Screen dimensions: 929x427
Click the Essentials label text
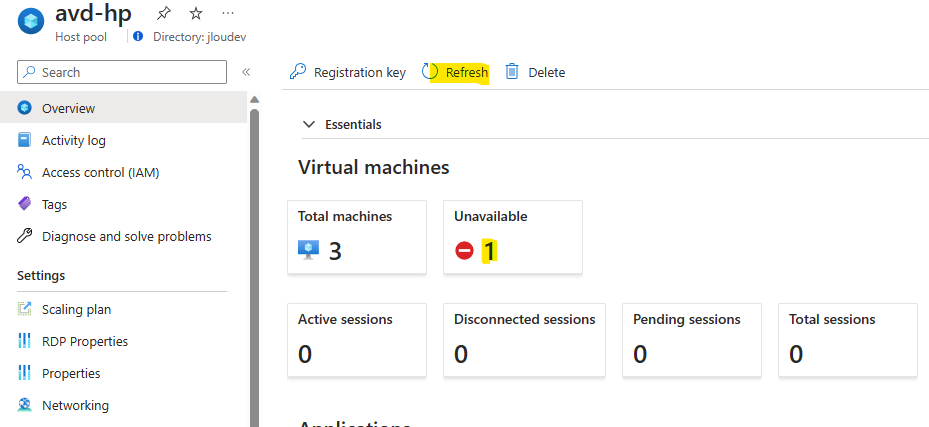pyautogui.click(x=353, y=124)
